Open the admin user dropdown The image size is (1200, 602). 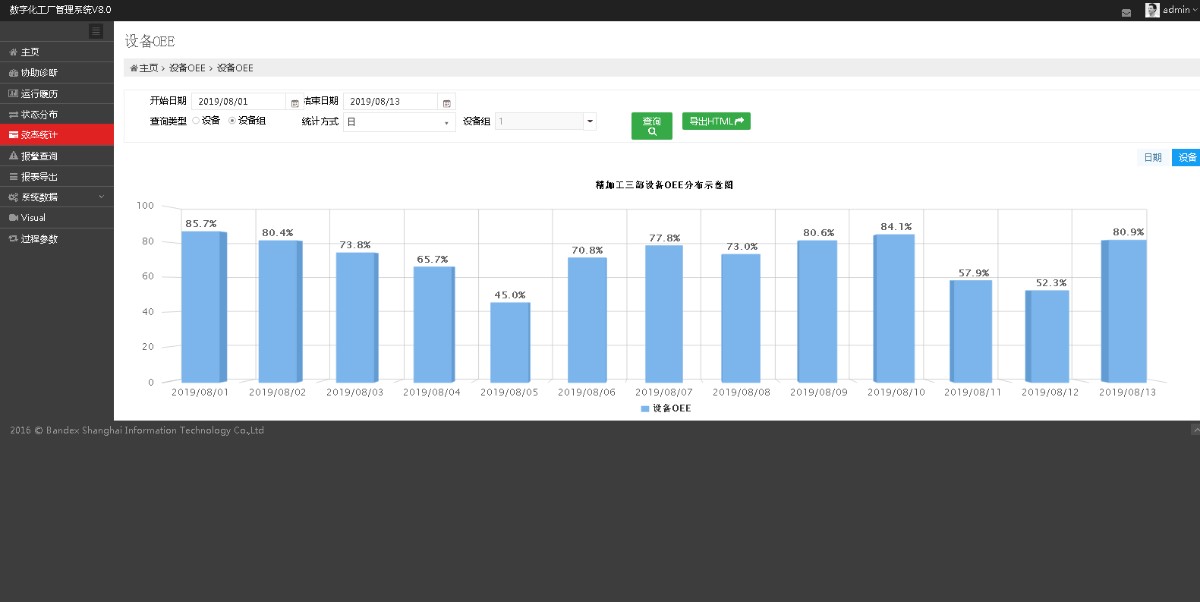pos(1180,10)
